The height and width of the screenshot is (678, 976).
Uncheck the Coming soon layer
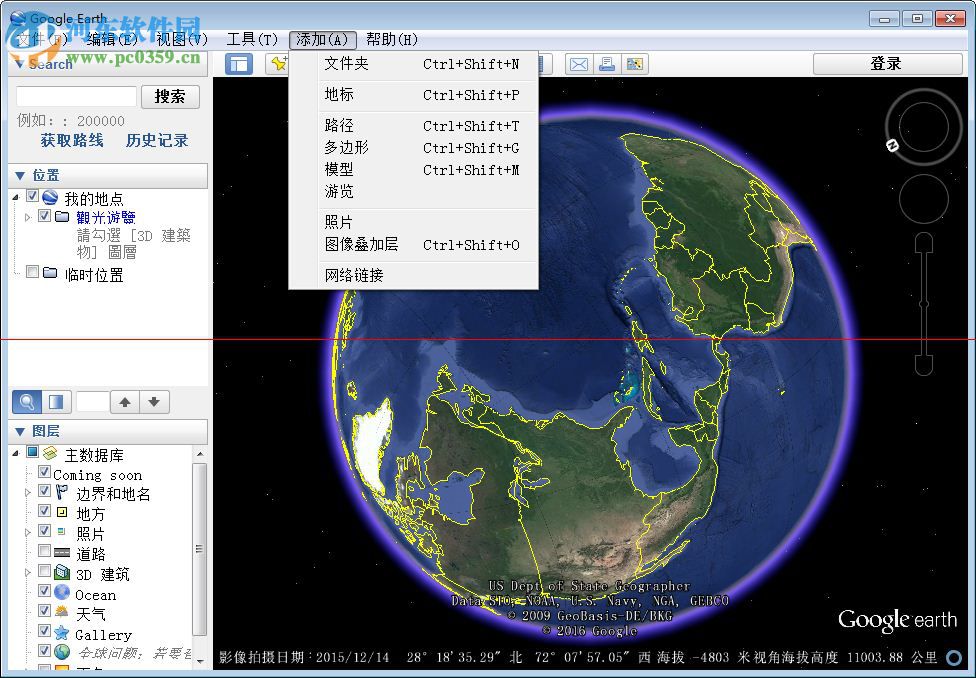(x=44, y=474)
